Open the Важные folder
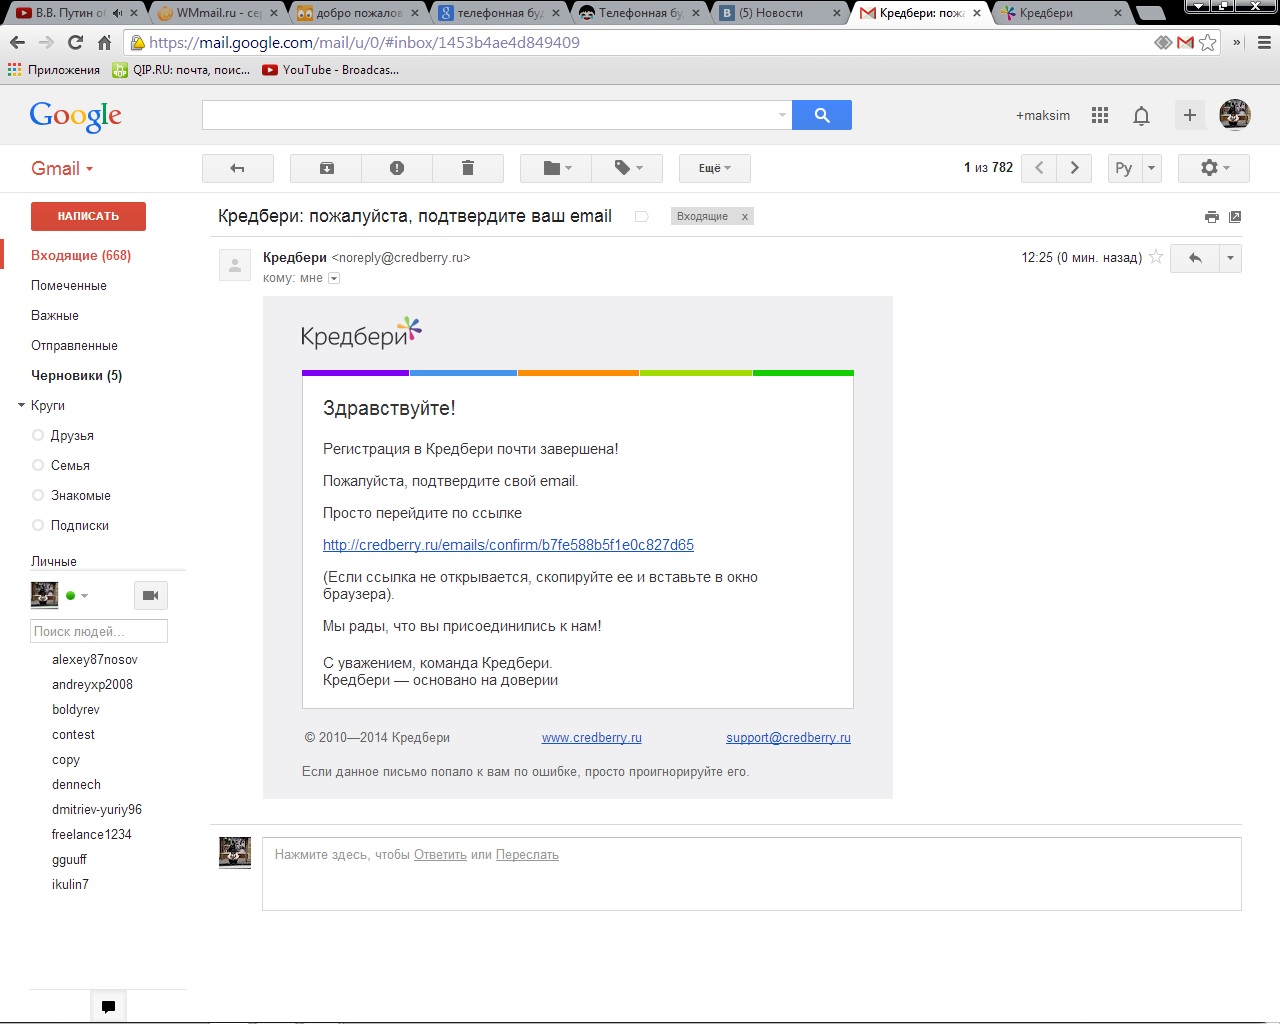 55,315
